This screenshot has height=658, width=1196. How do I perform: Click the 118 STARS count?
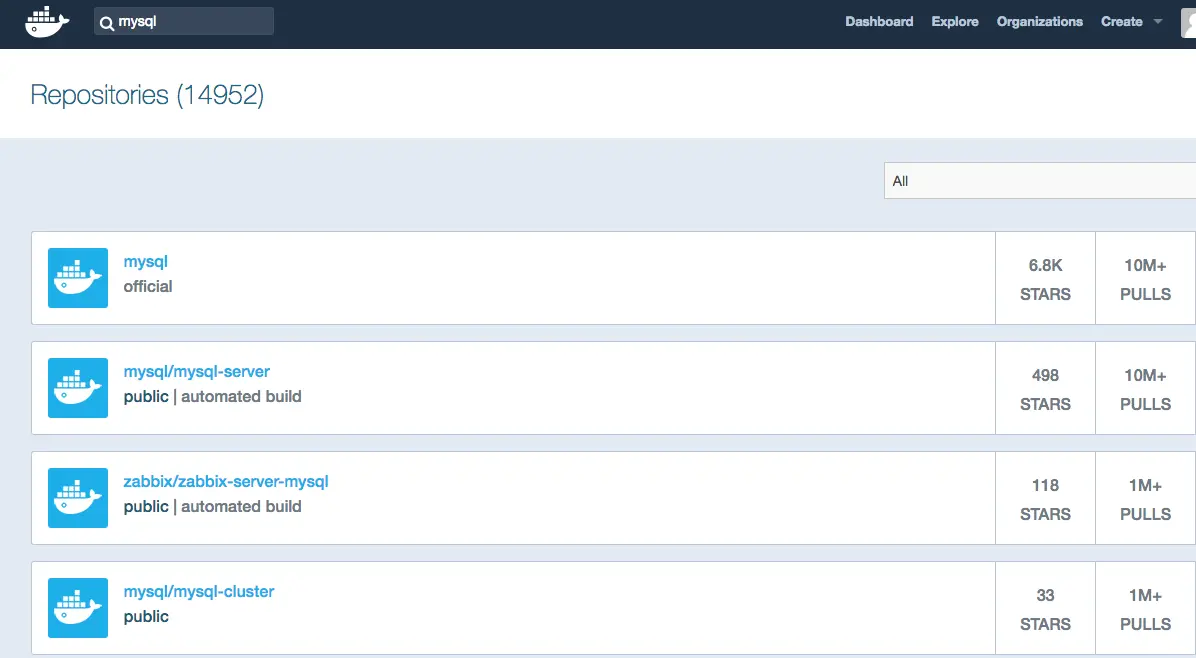pyautogui.click(x=1045, y=499)
